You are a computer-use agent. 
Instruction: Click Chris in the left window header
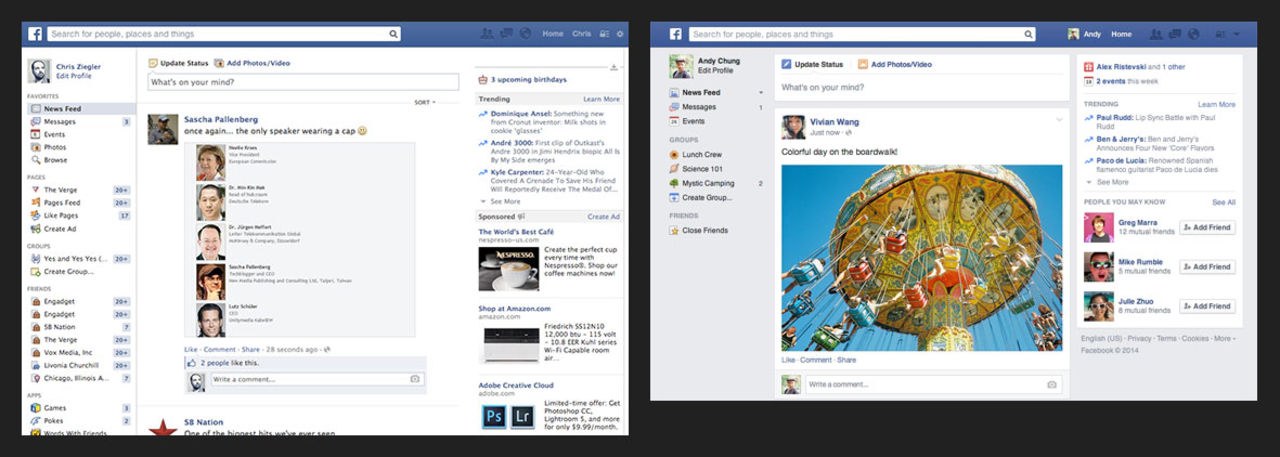point(581,34)
